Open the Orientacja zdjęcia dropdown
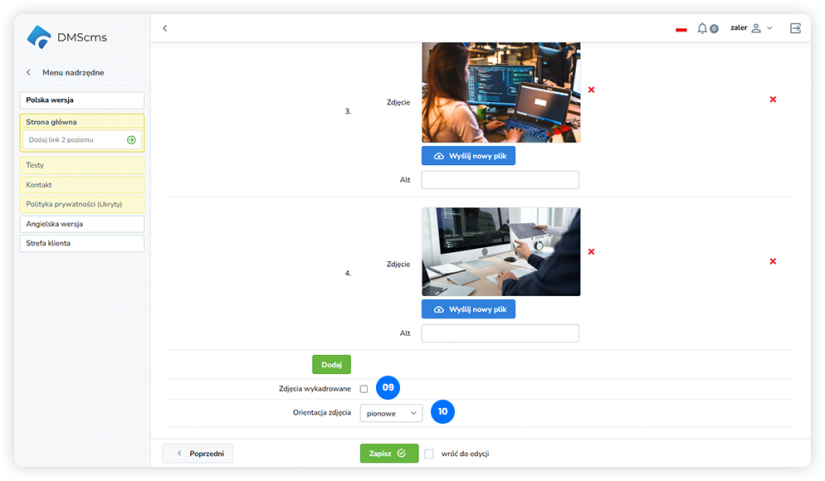The width and height of the screenshot is (825, 481). pyautogui.click(x=391, y=412)
